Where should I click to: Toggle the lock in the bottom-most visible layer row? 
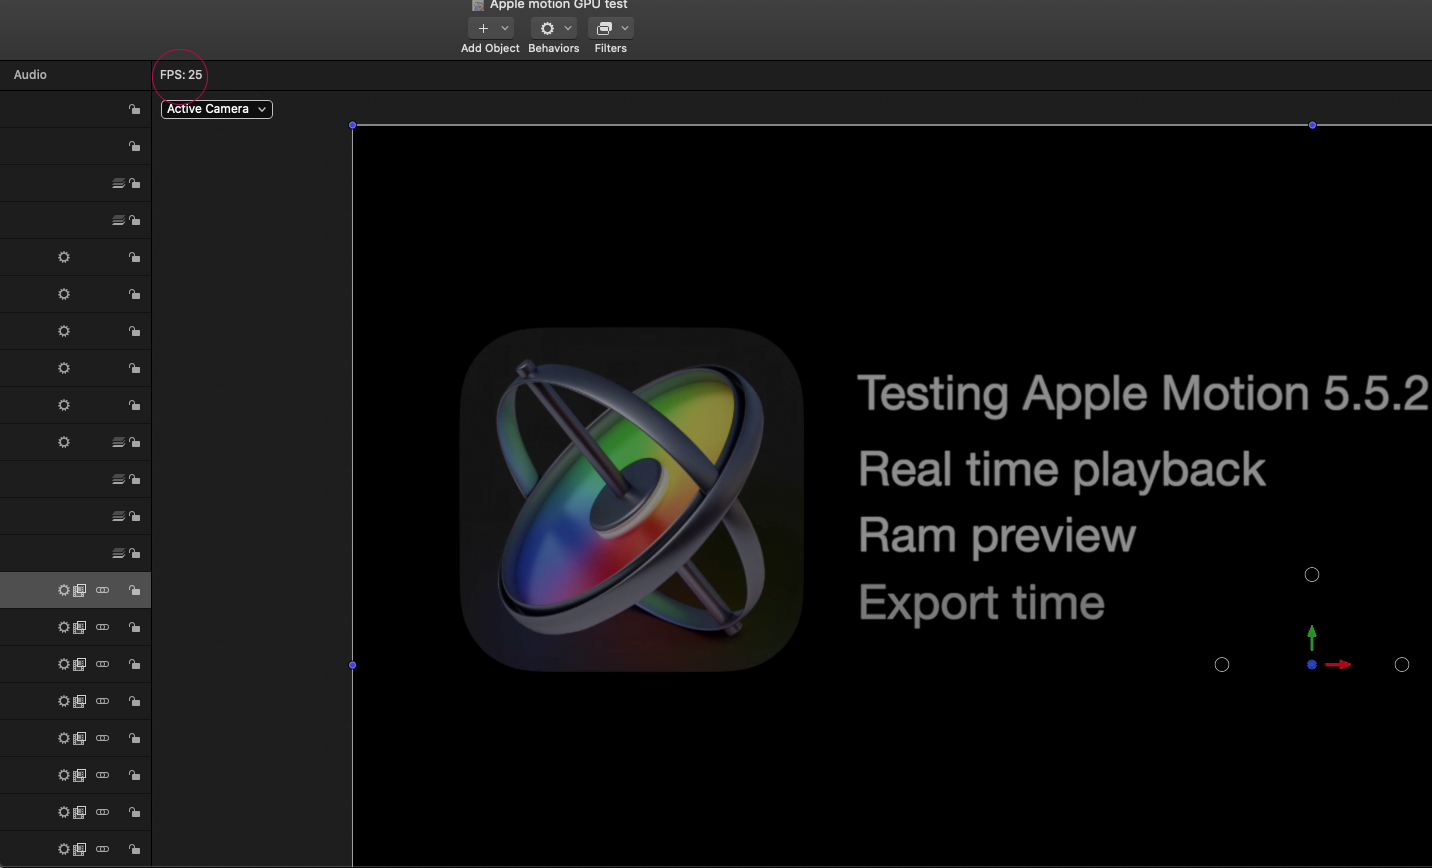[x=134, y=849]
